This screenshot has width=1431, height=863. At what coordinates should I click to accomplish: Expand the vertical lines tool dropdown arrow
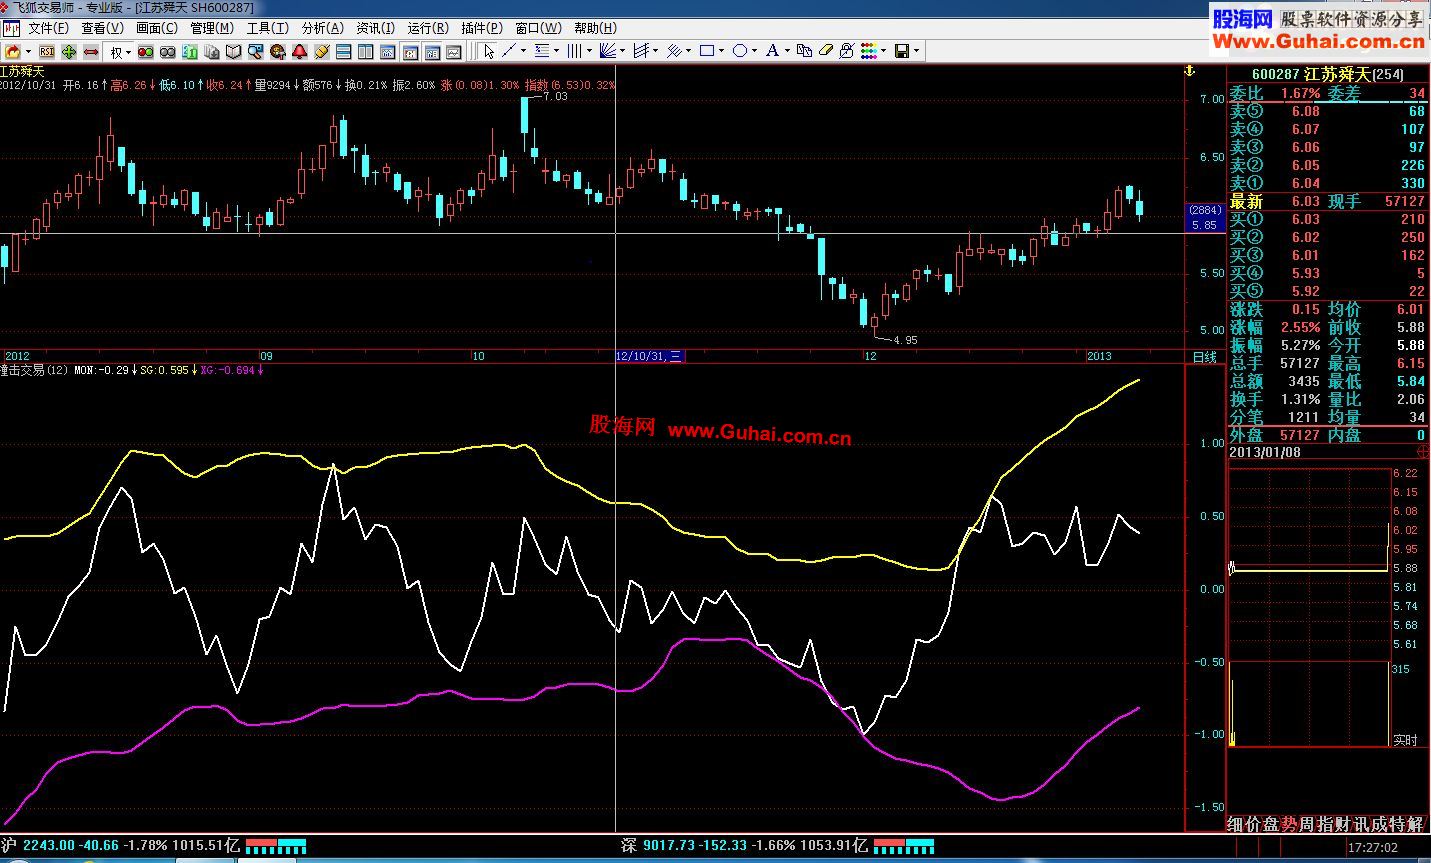click(x=589, y=51)
